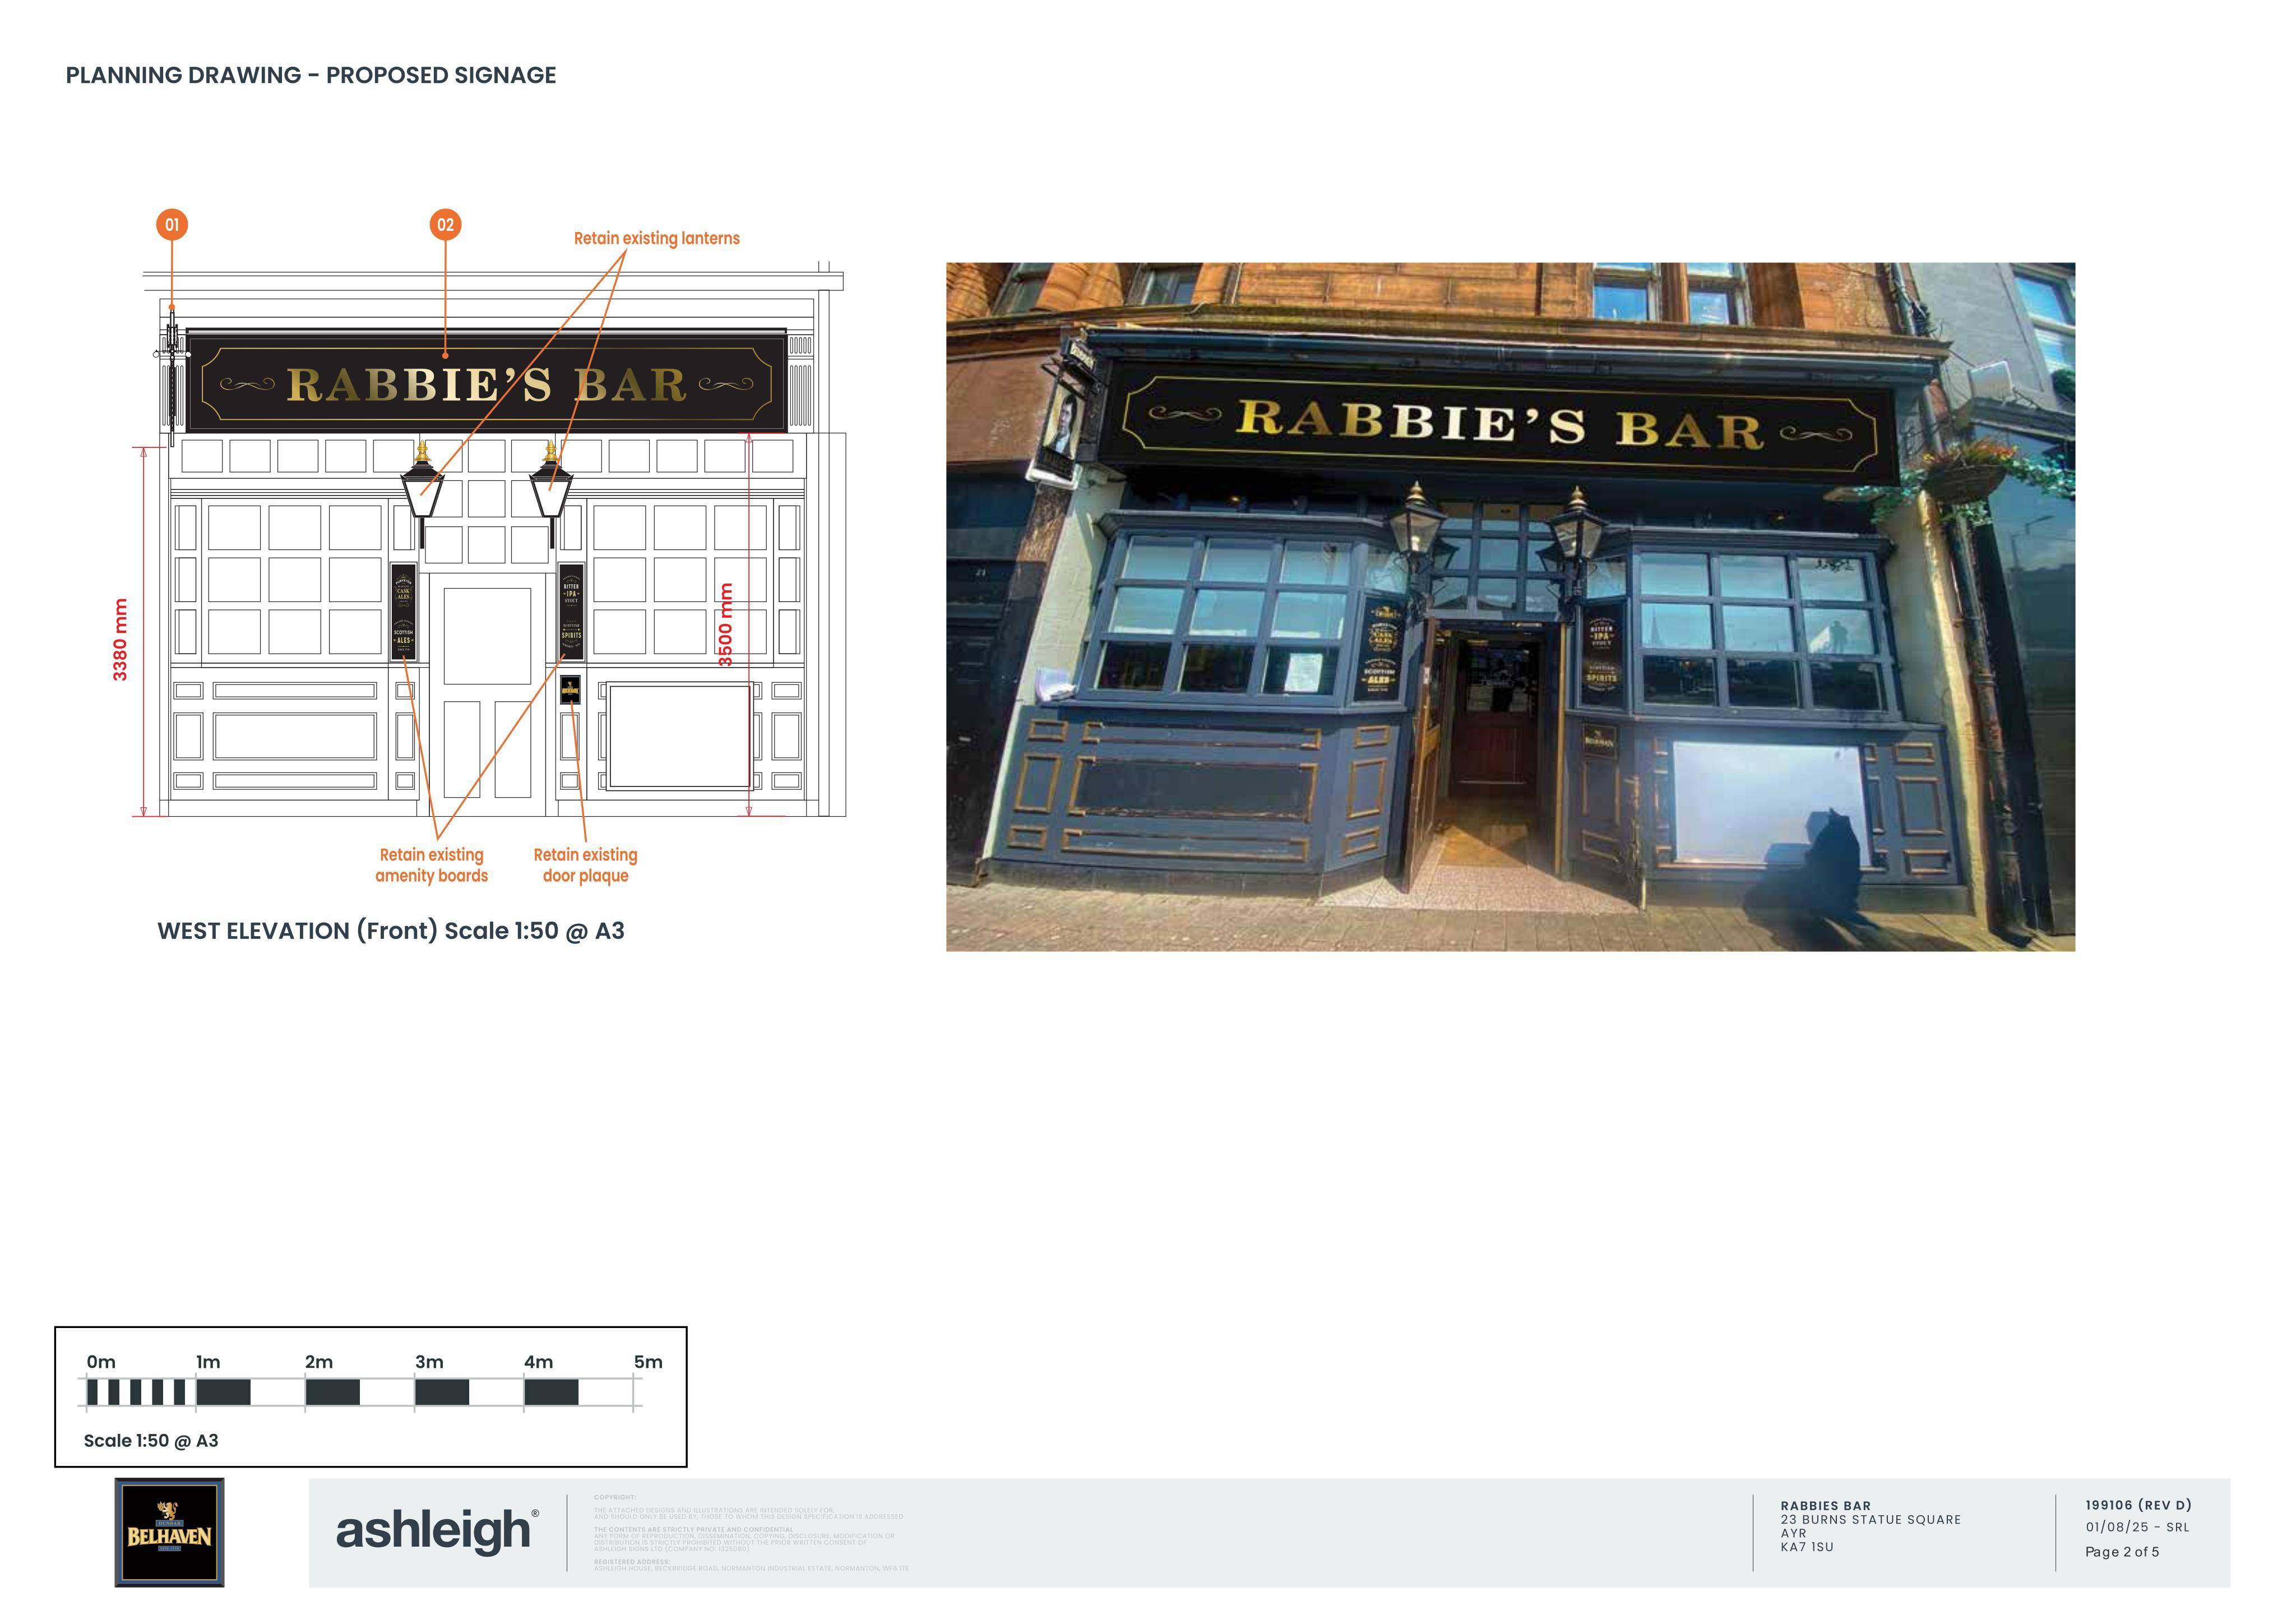Open the pub storefront photograph

point(1510,606)
